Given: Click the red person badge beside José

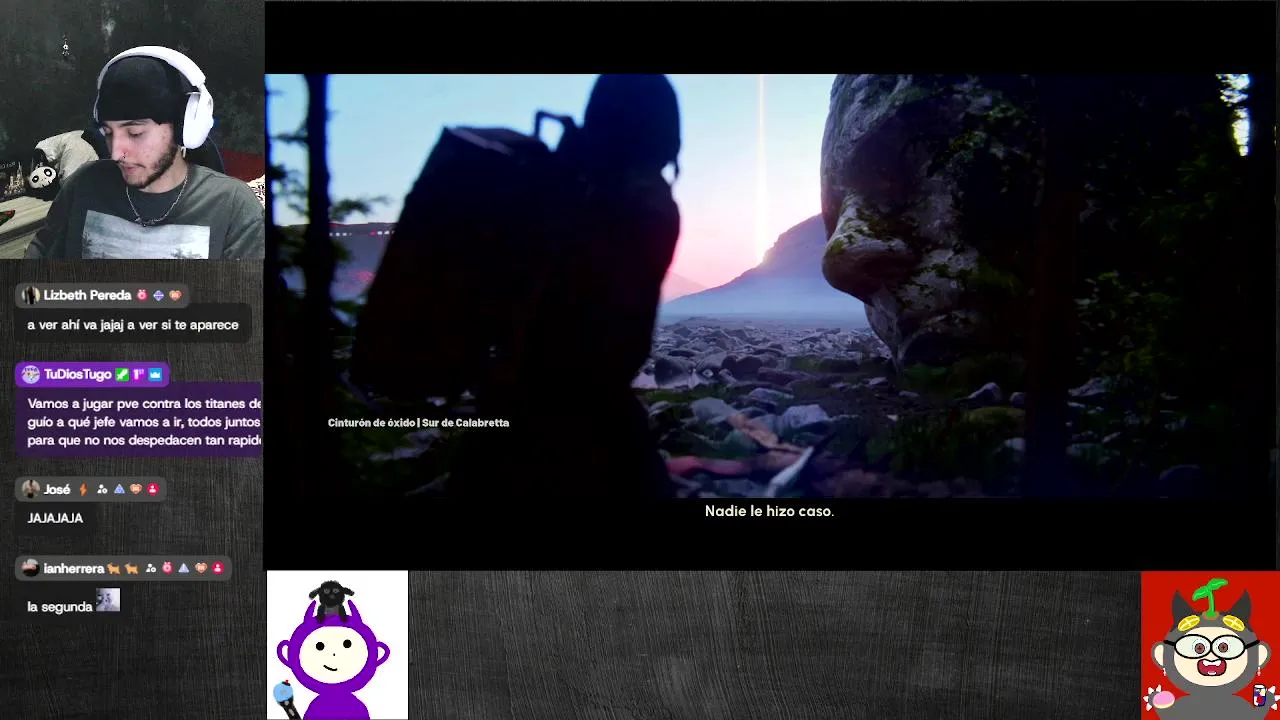Looking at the screenshot, I should pos(153,489).
